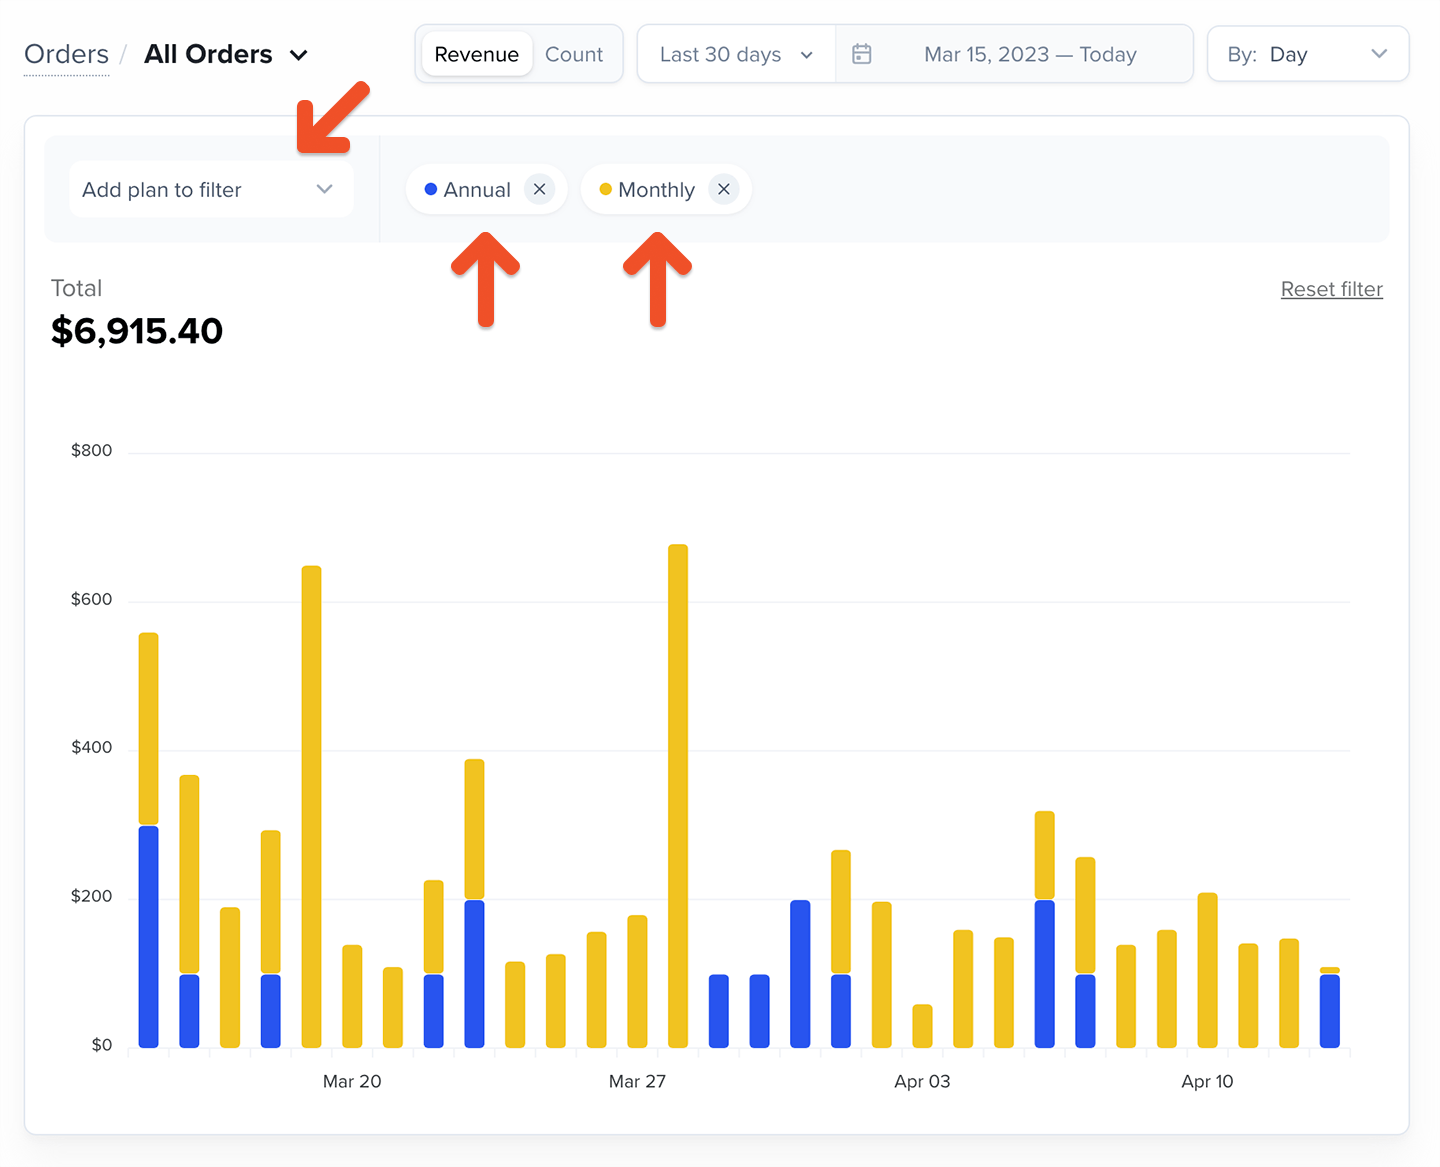
Task: Click the Annual chip label
Action: 477,190
